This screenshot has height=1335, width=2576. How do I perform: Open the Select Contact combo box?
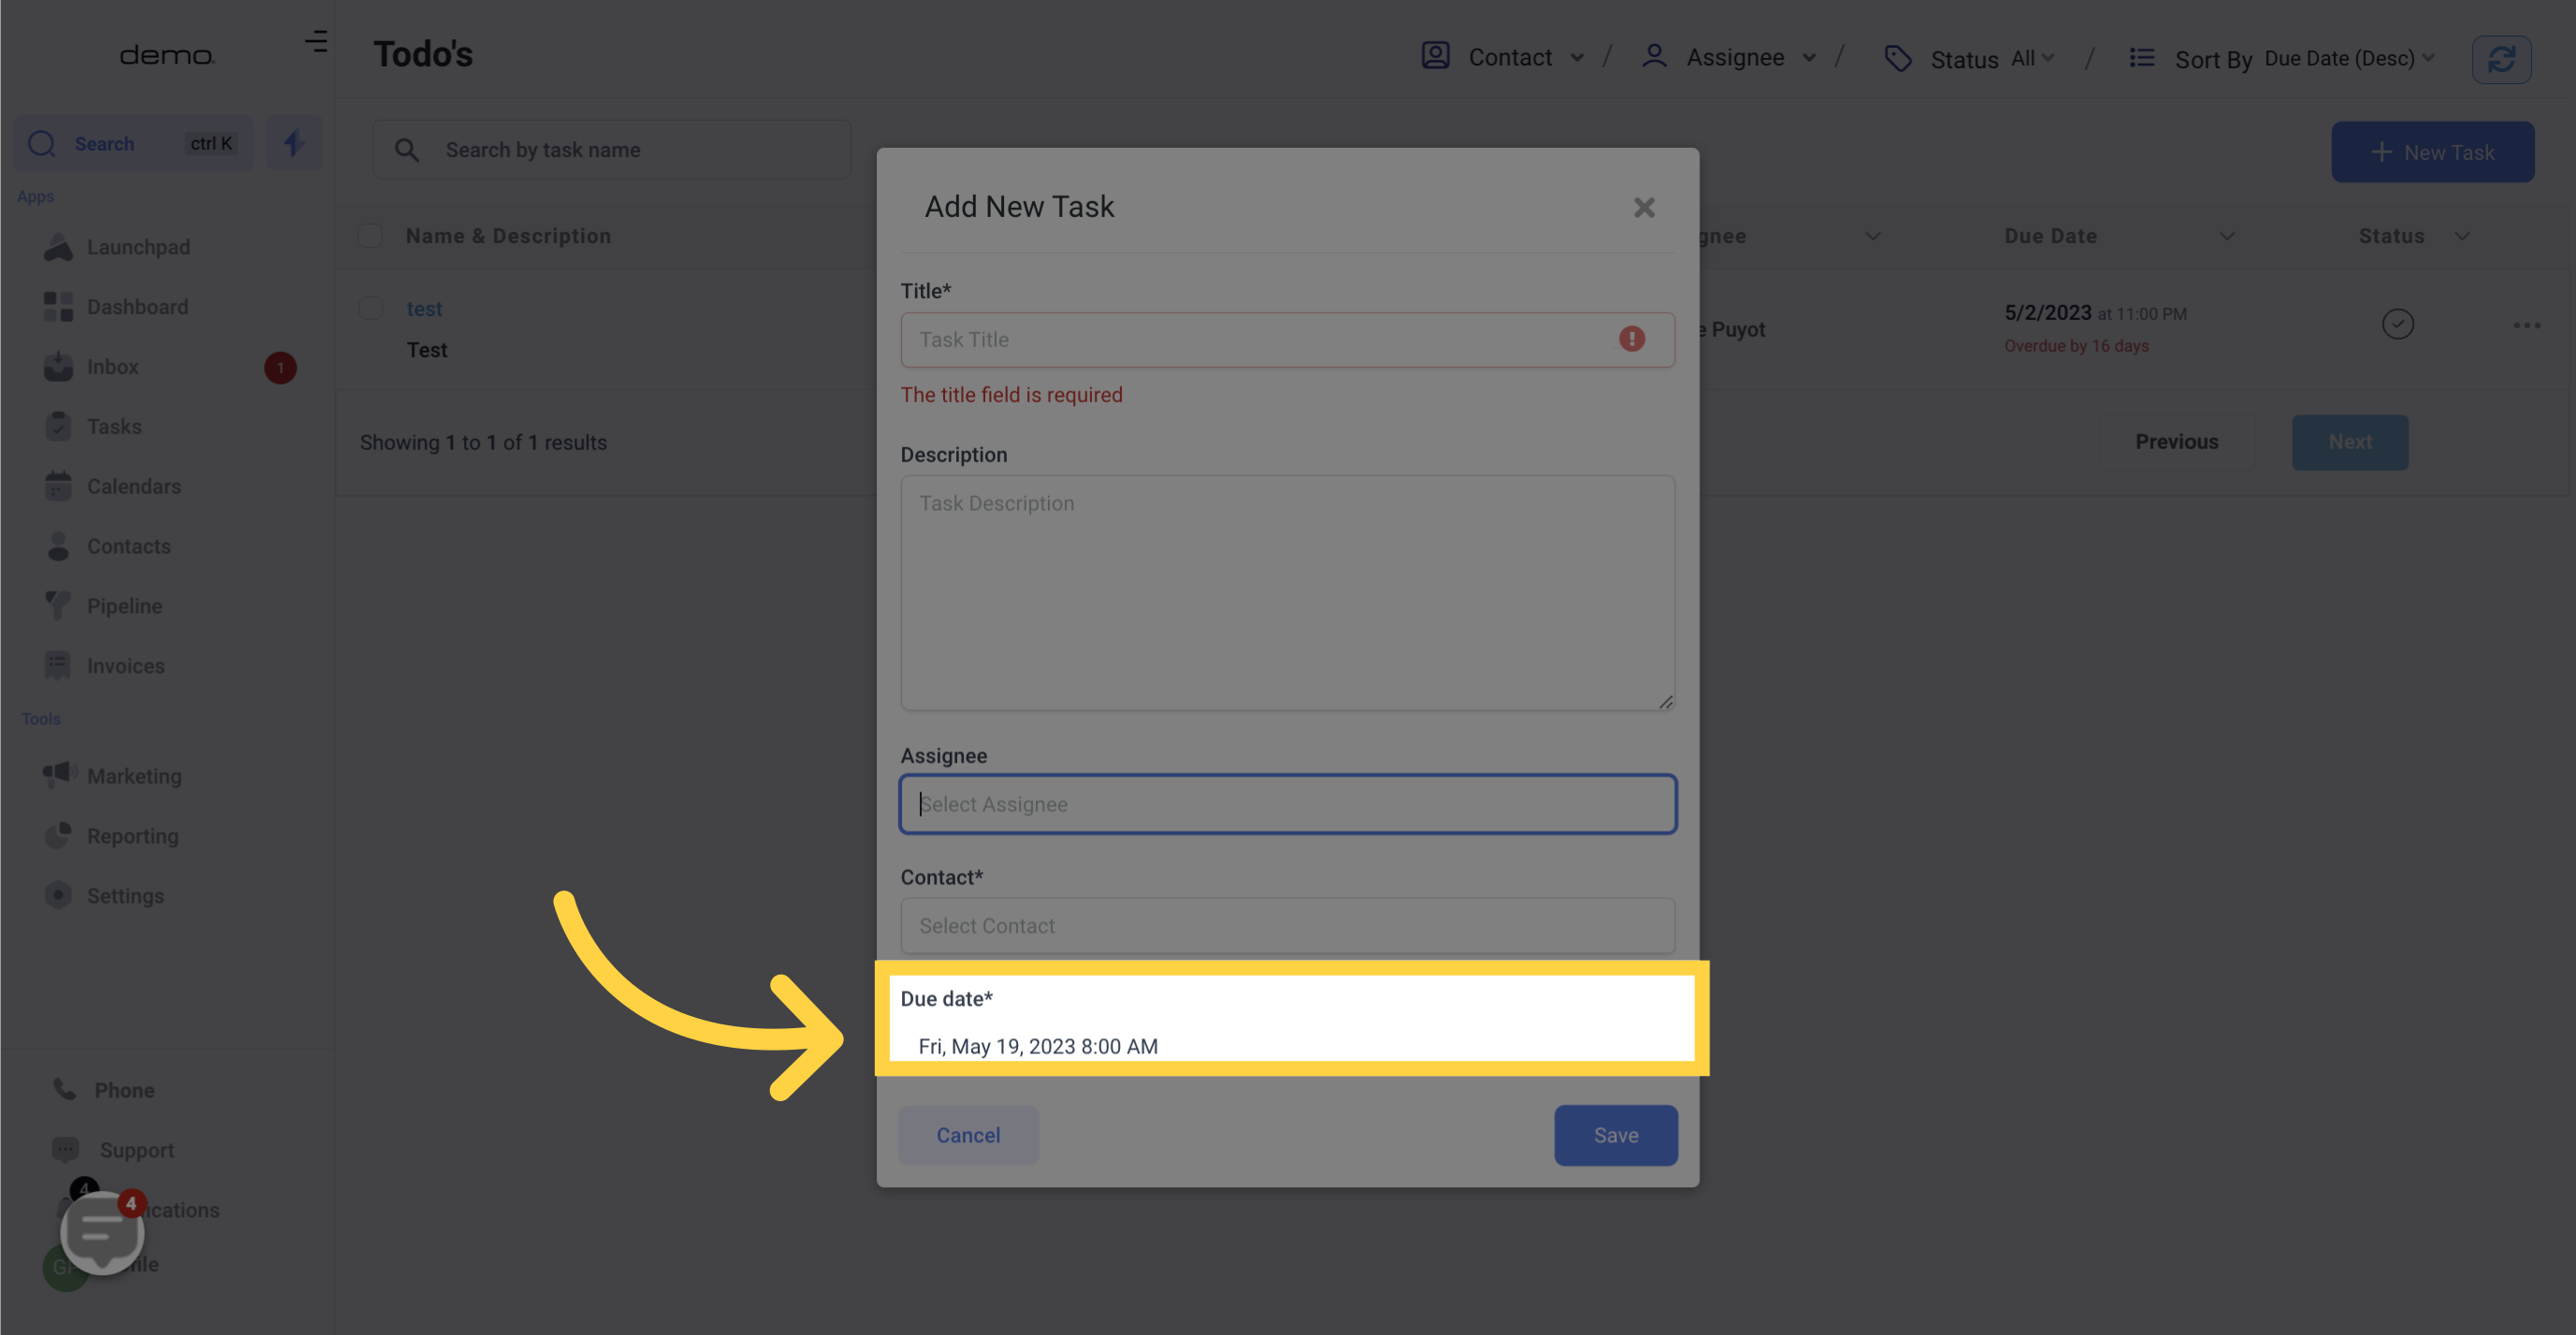1288,926
